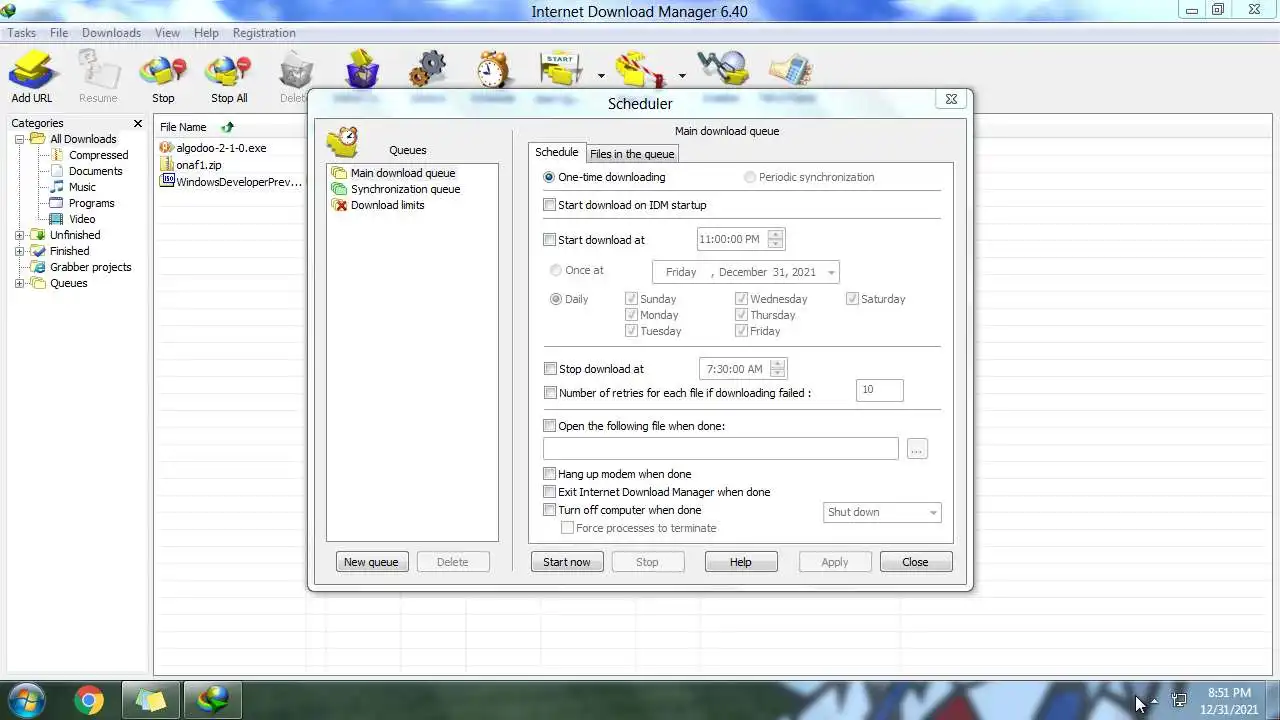Select Grabber projects in Categories tree
Screen dimensions: 1280x720
[90, 267]
